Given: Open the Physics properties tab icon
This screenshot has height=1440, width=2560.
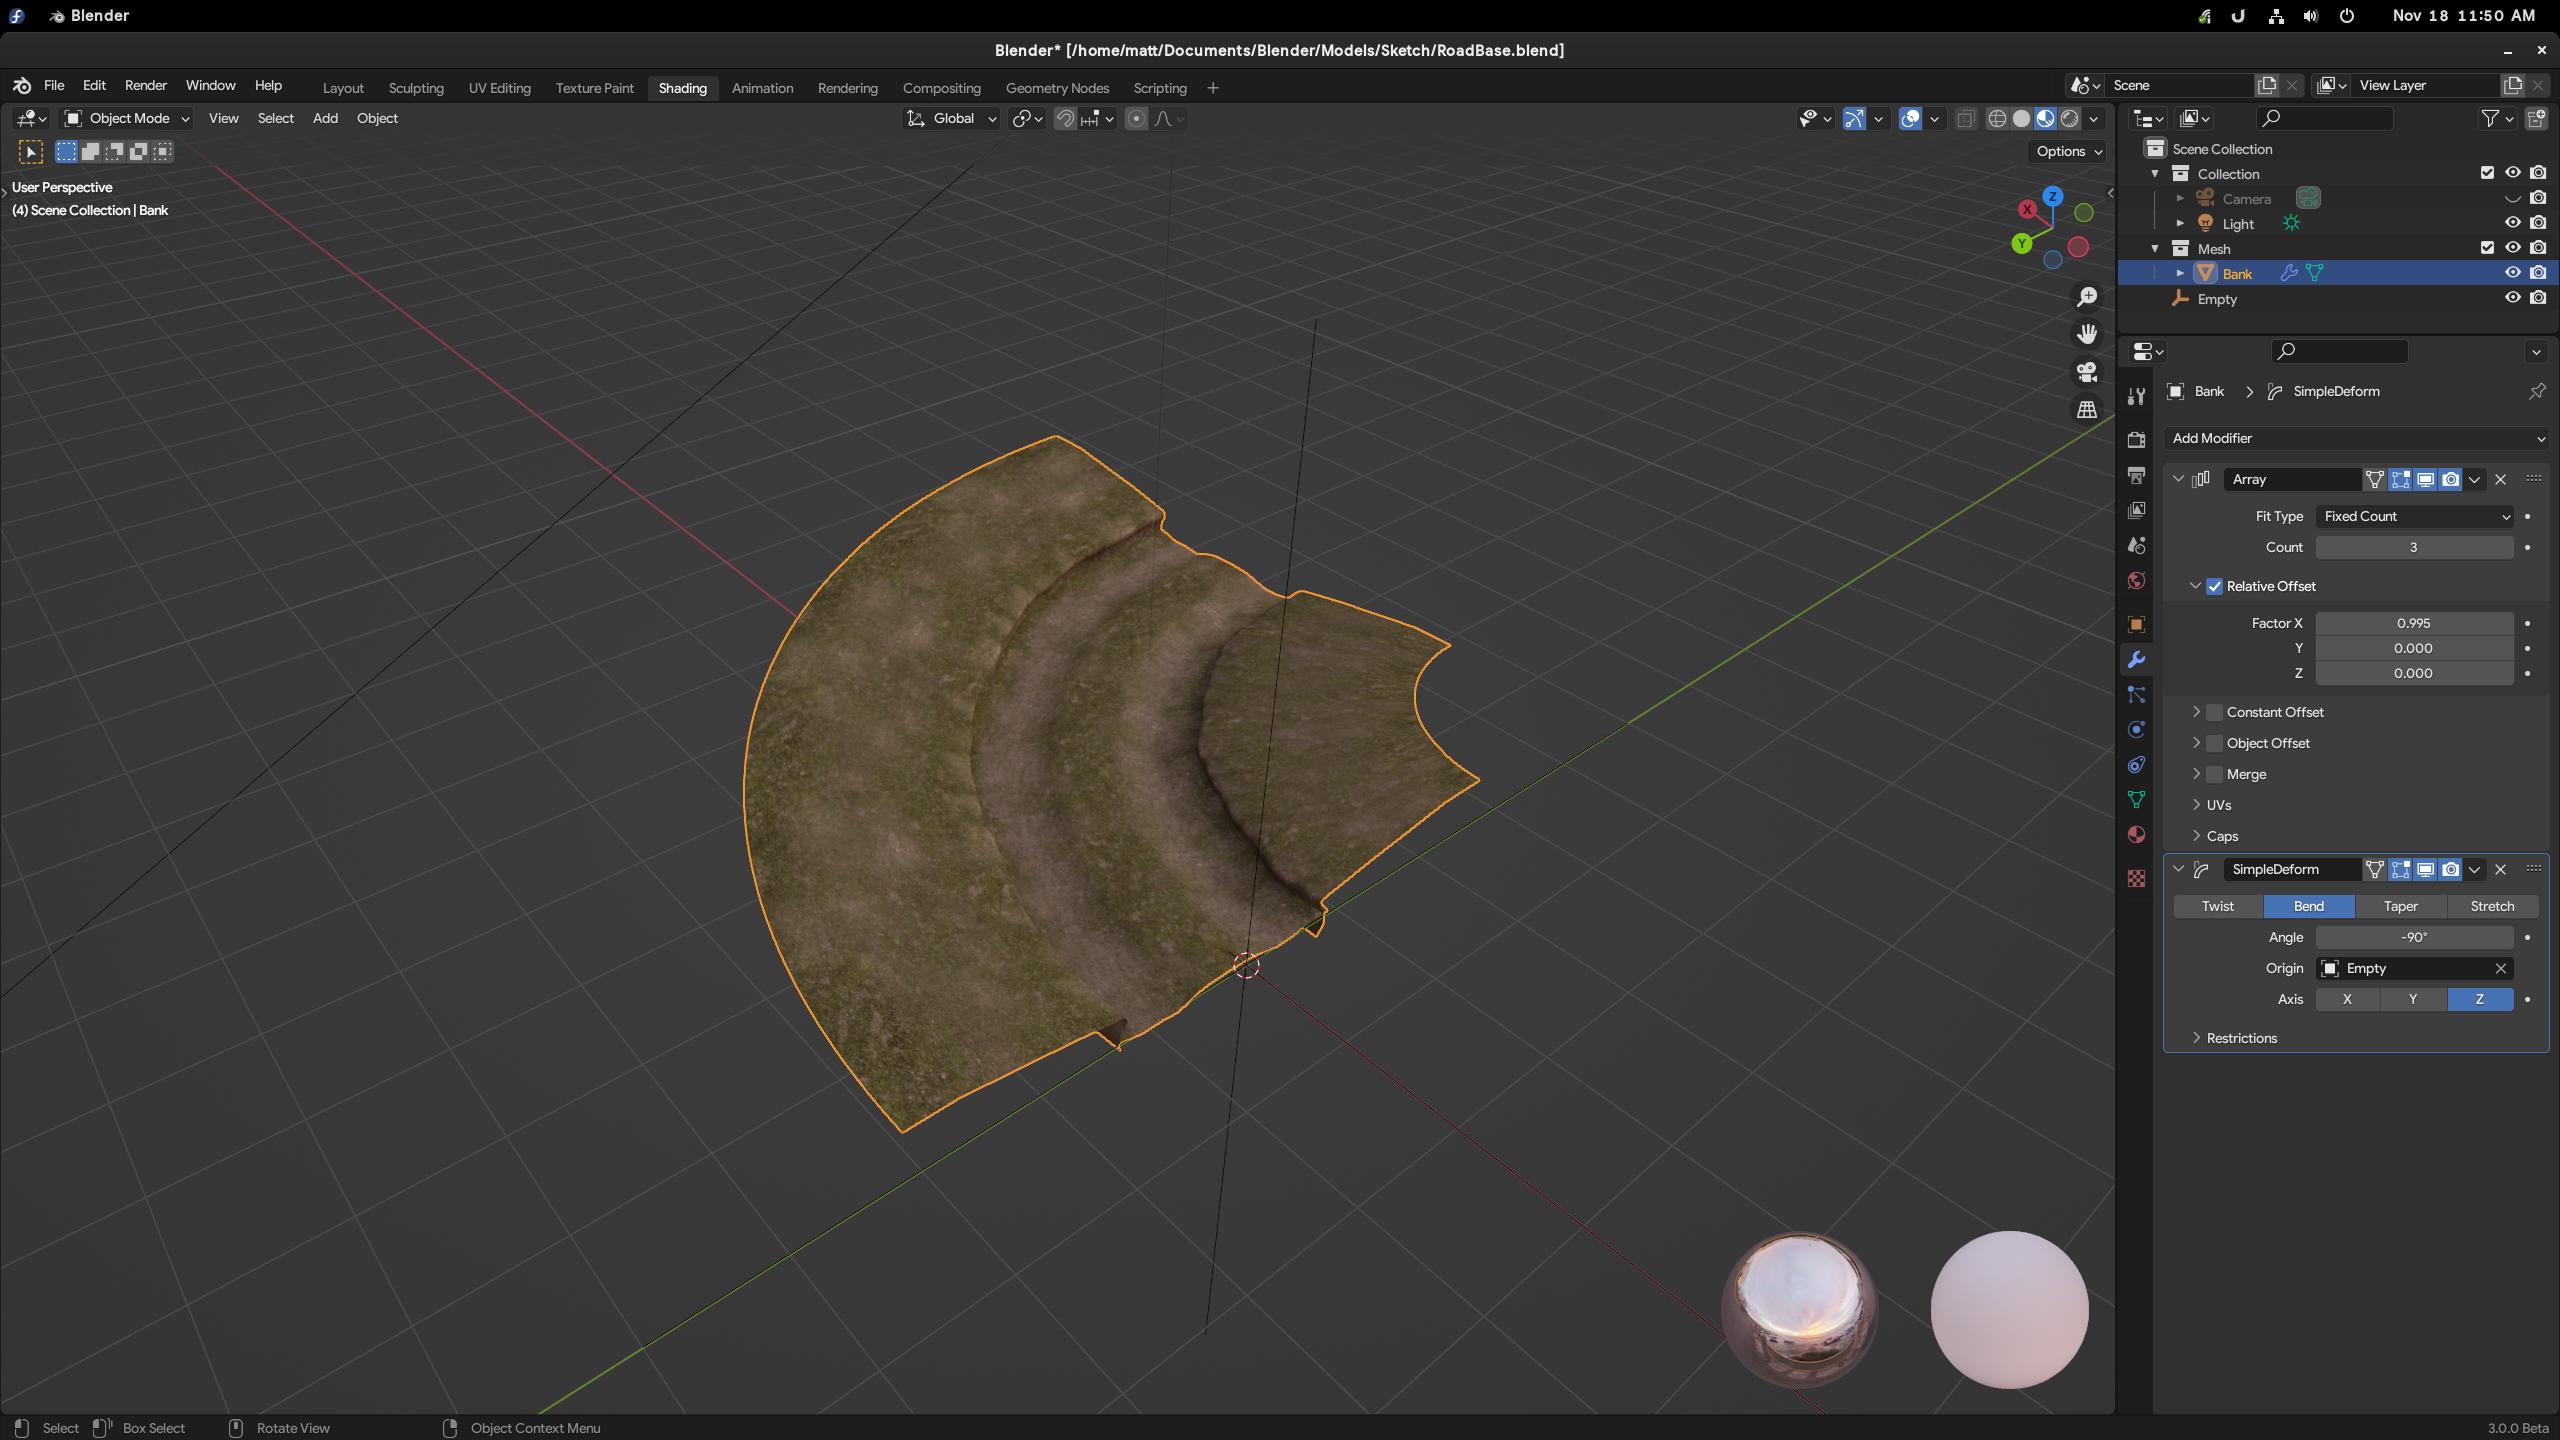Looking at the screenshot, I should [x=2136, y=729].
